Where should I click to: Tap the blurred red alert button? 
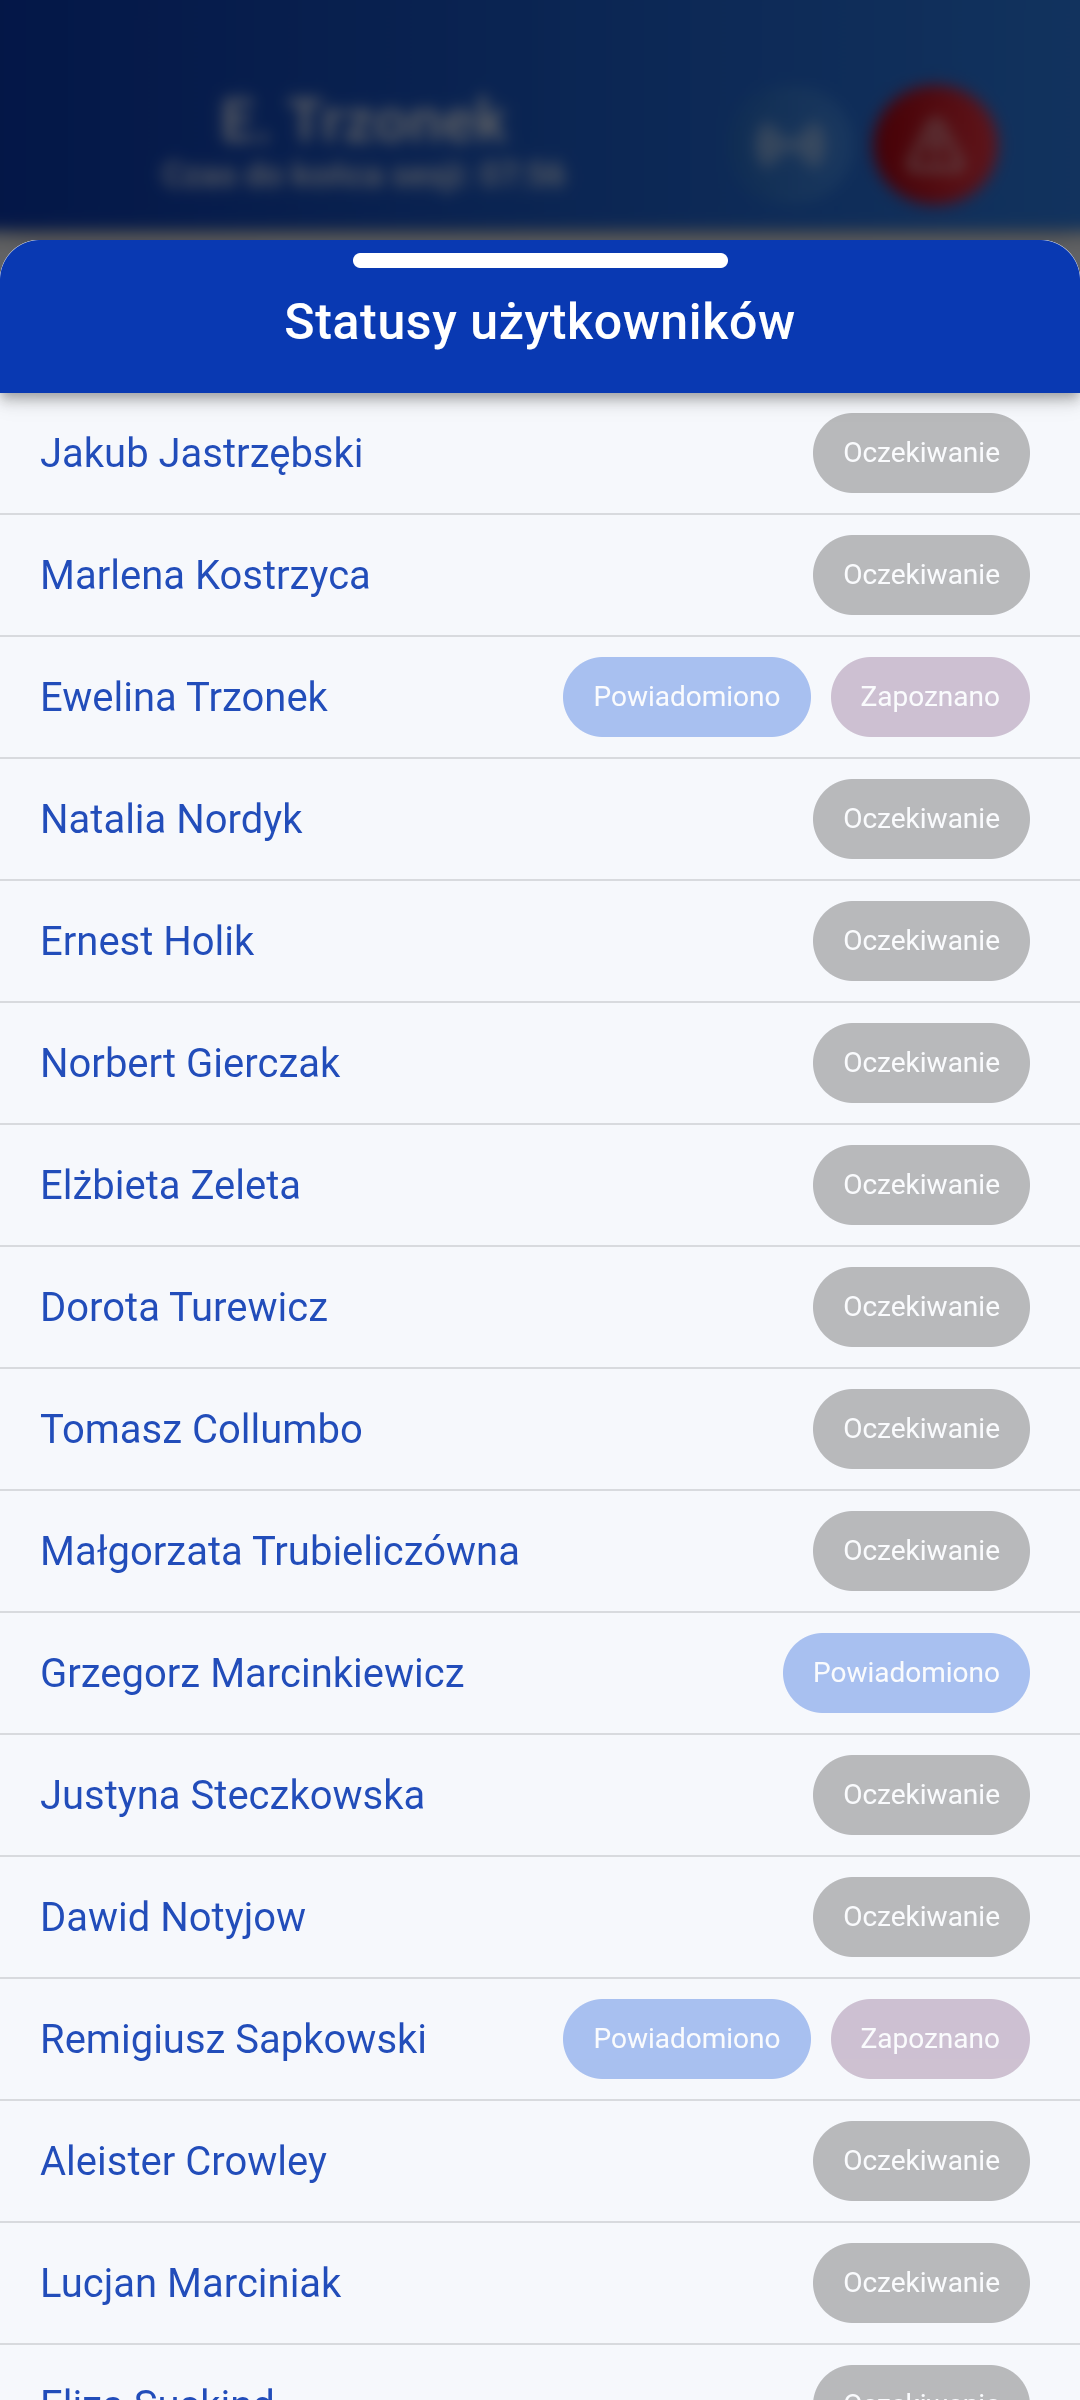(935, 145)
